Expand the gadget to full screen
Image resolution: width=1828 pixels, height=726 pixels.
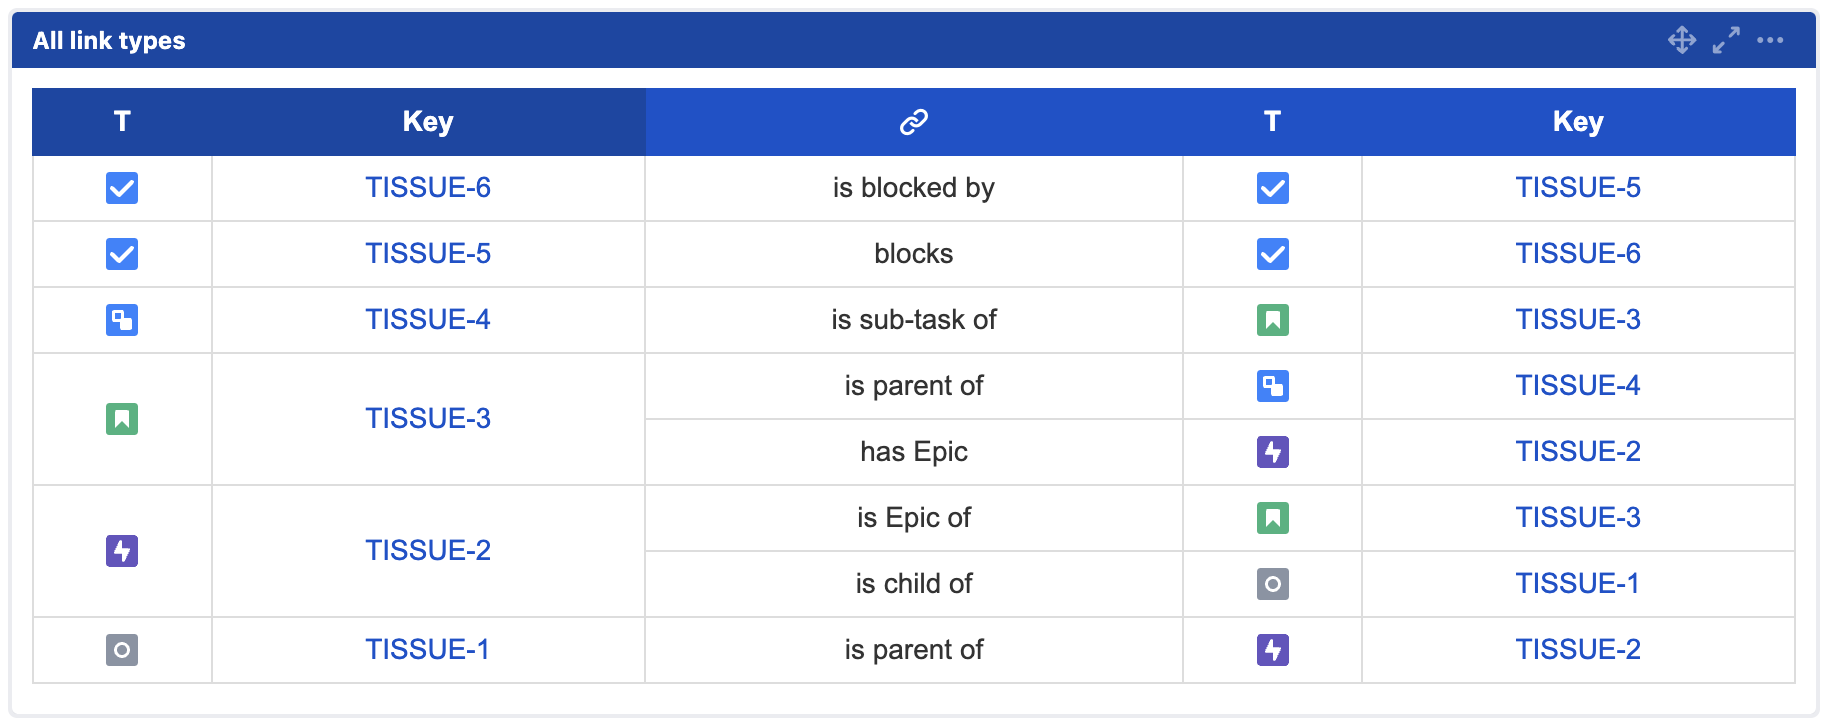pyautogui.click(x=1726, y=40)
